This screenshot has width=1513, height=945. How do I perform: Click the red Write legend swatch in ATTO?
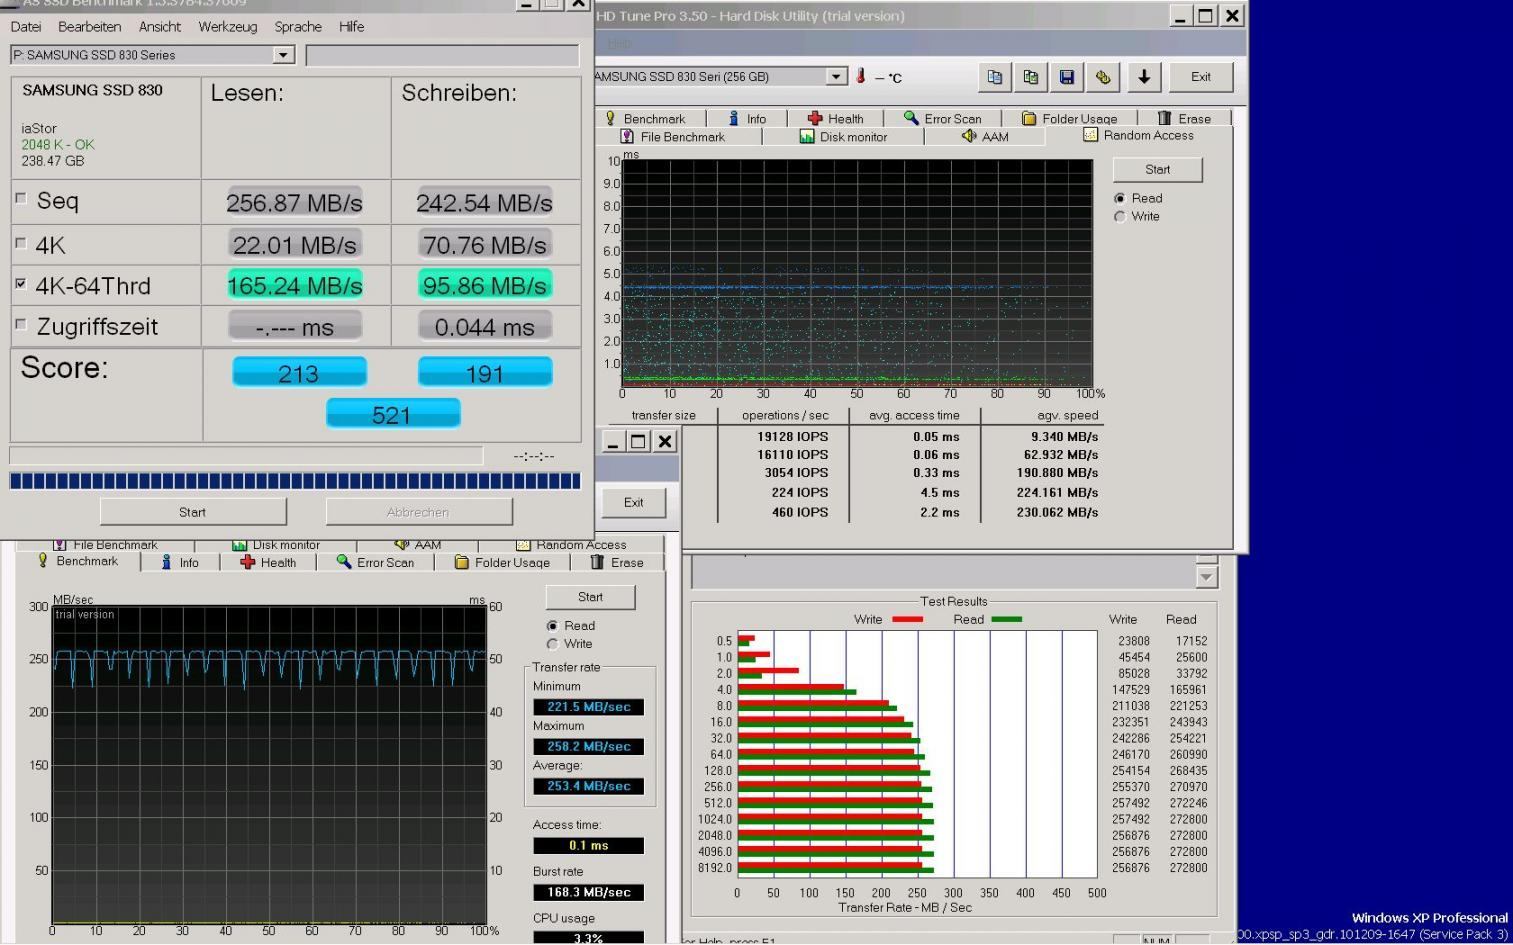(907, 619)
